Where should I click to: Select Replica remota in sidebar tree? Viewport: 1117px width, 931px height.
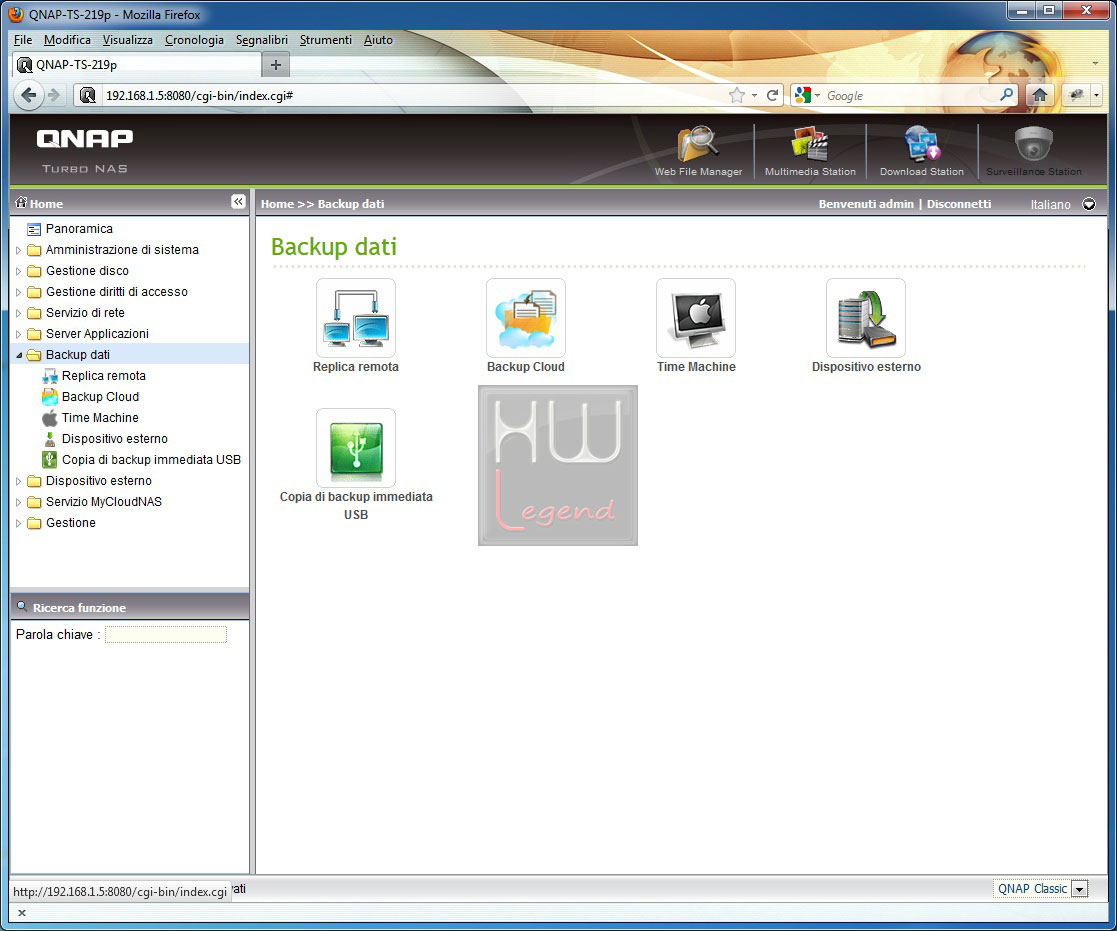pyautogui.click(x=103, y=375)
